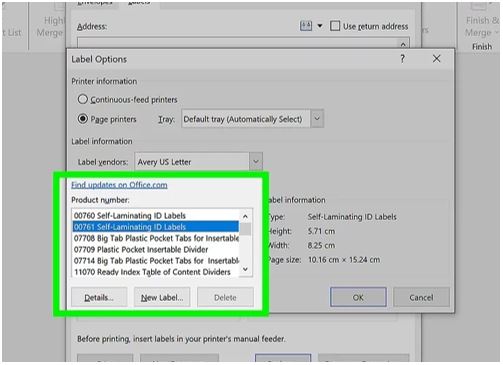
Task: Click the product list scrollbar thumb
Action: click(246, 229)
